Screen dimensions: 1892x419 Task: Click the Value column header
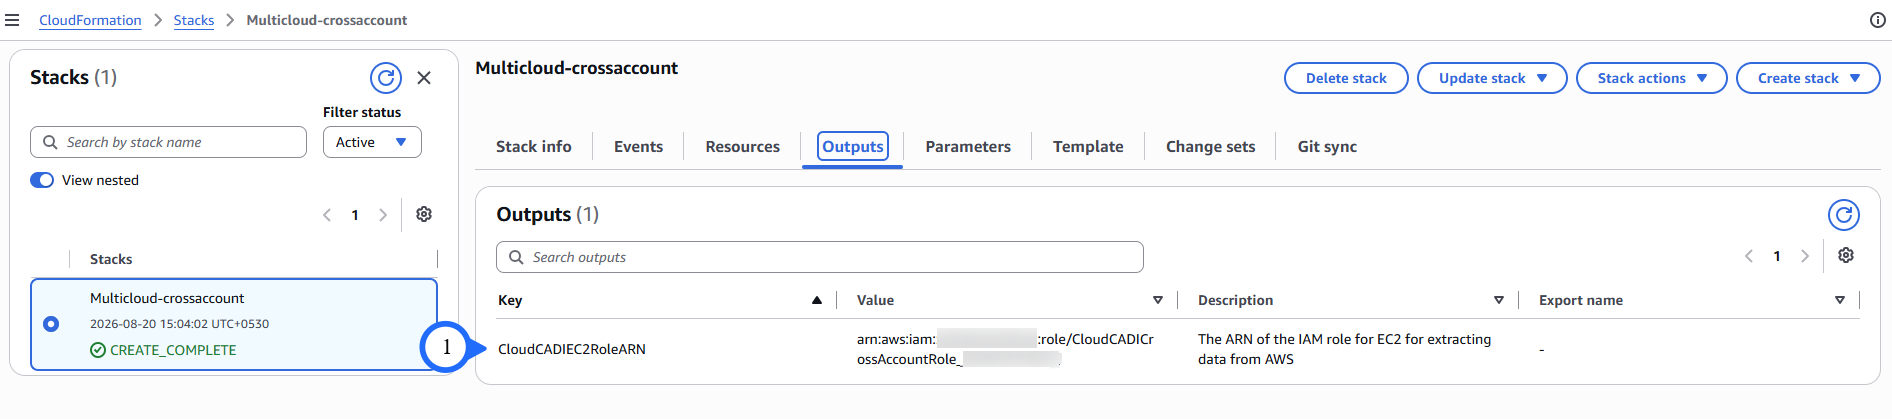pyautogui.click(x=875, y=300)
